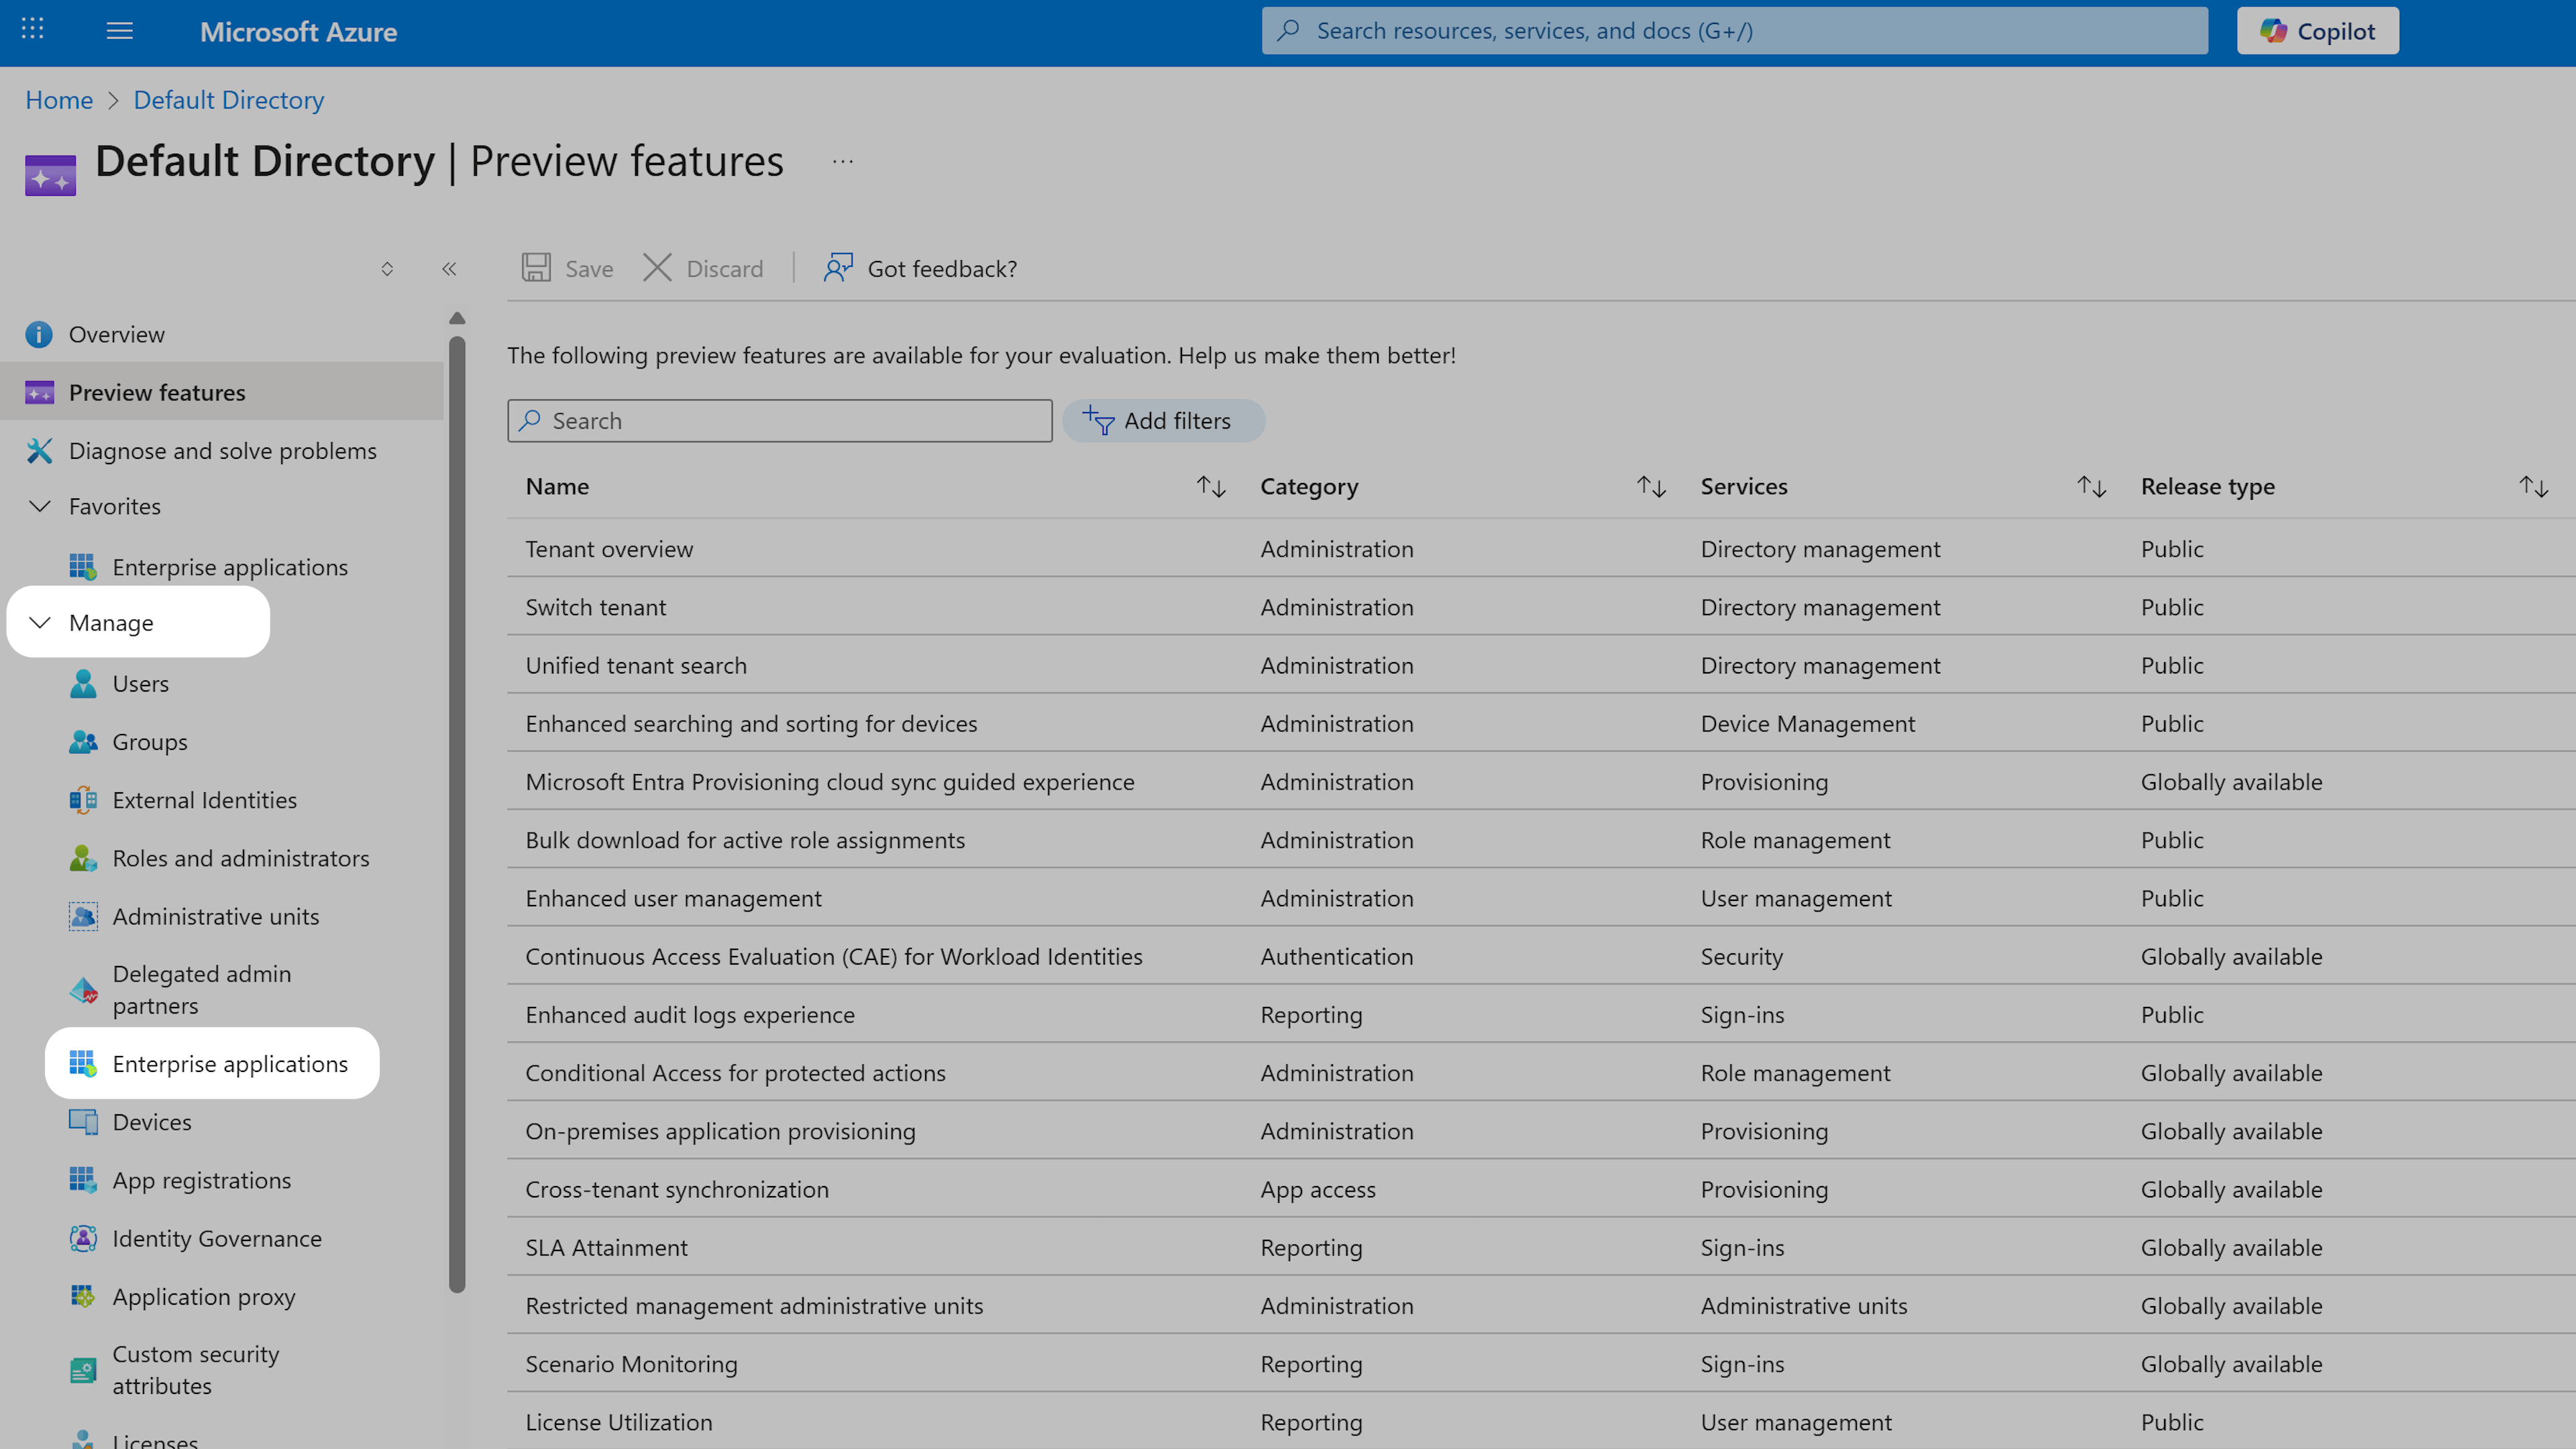Click the Add filters button
This screenshot has height=1449, width=2576.
1163,421
